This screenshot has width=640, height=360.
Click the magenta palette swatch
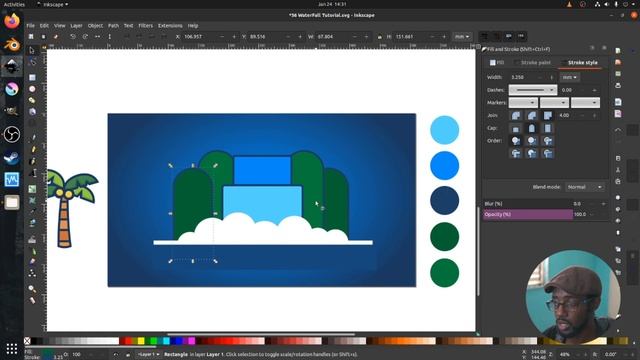[x=191, y=340]
